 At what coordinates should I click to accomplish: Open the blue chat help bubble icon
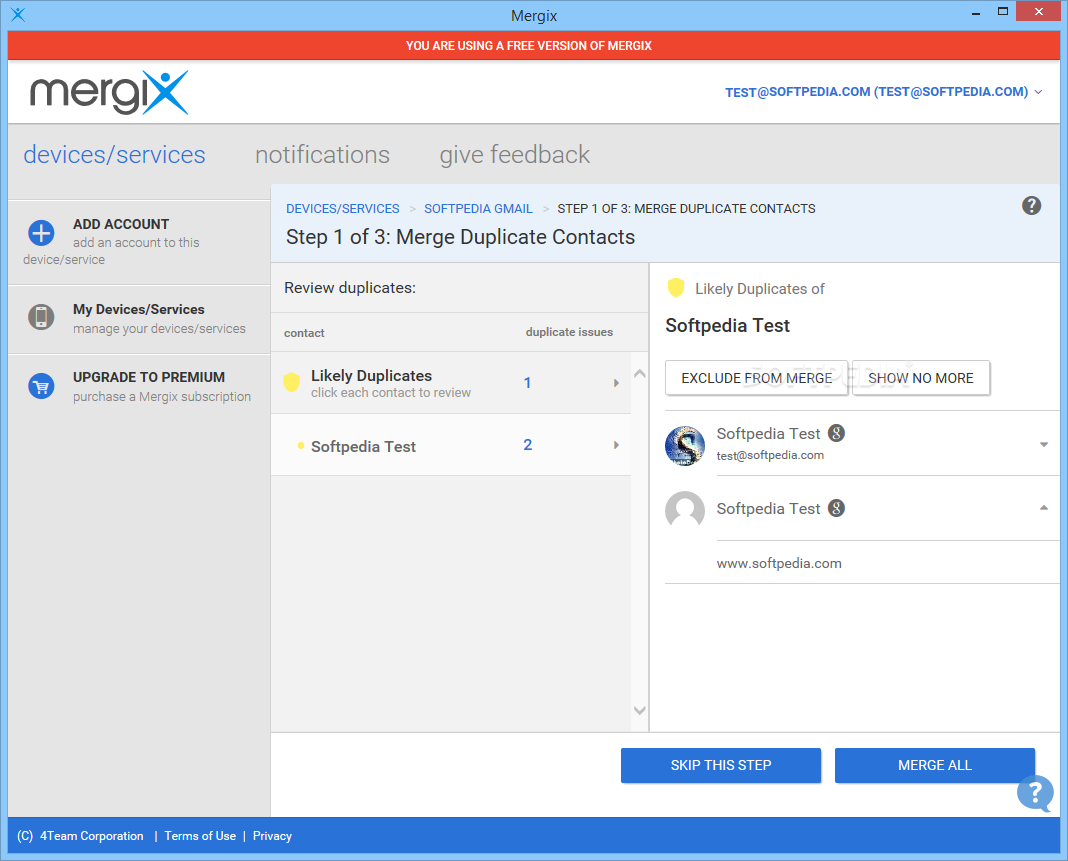click(x=1035, y=793)
